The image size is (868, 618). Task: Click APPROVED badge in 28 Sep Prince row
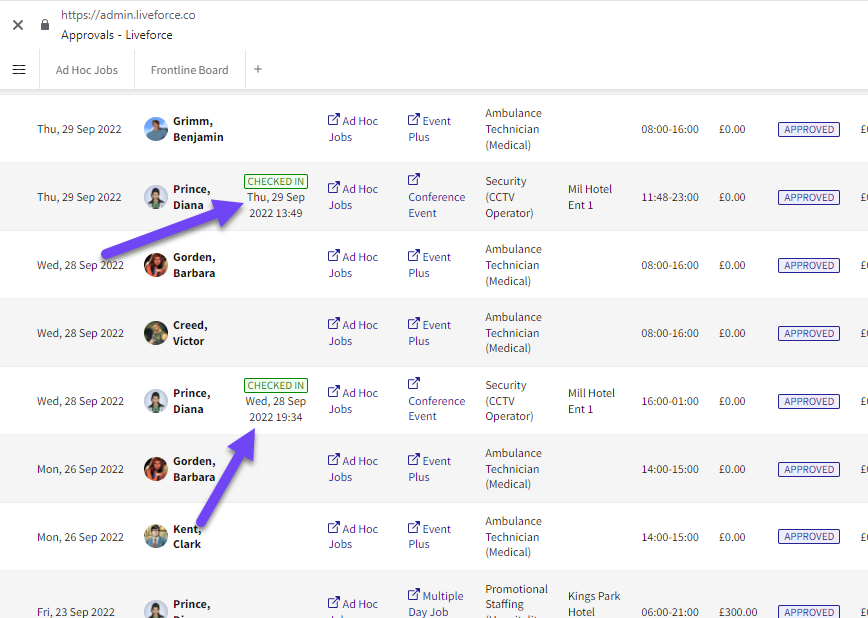(809, 401)
